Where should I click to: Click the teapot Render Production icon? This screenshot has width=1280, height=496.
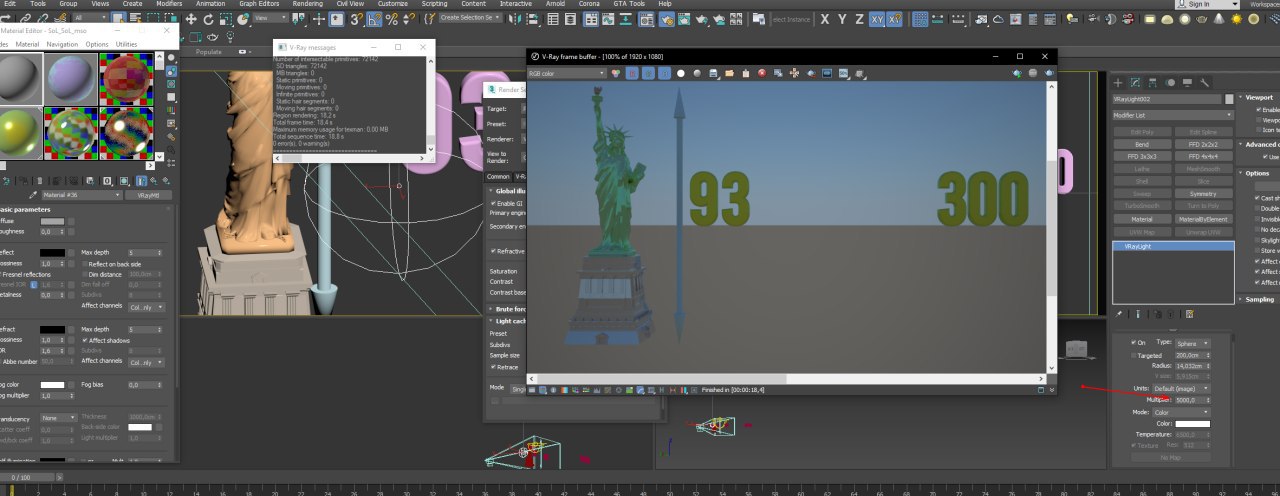click(x=700, y=19)
